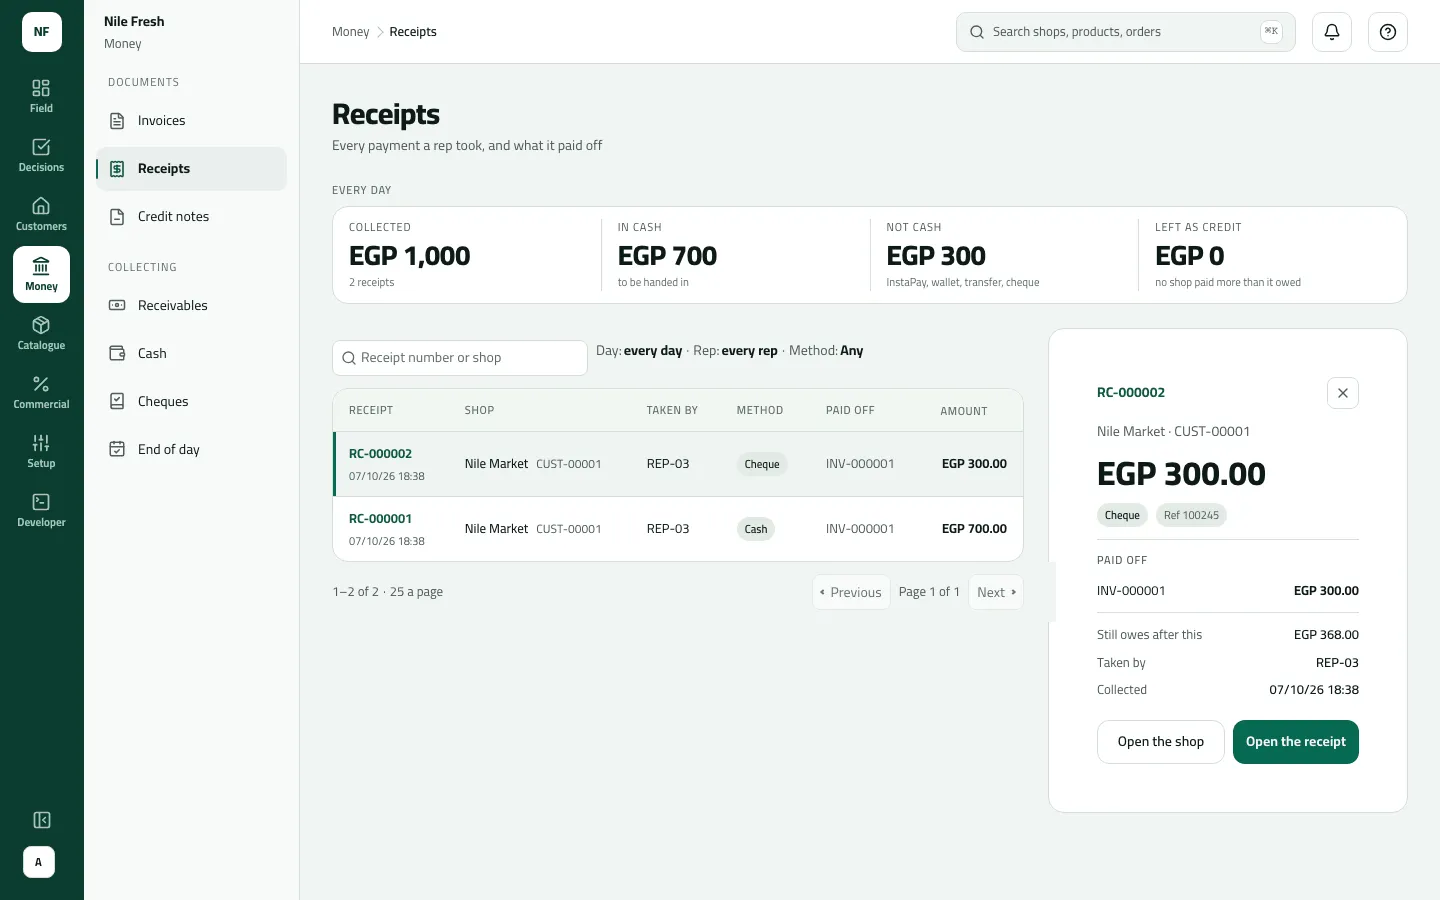Open receipt RC-000002 in the table
Image resolution: width=1440 pixels, height=900 pixels.
pyautogui.click(x=380, y=454)
